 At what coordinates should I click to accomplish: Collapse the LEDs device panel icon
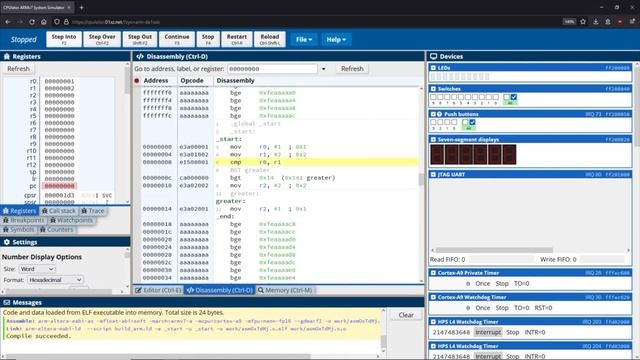tap(433, 68)
